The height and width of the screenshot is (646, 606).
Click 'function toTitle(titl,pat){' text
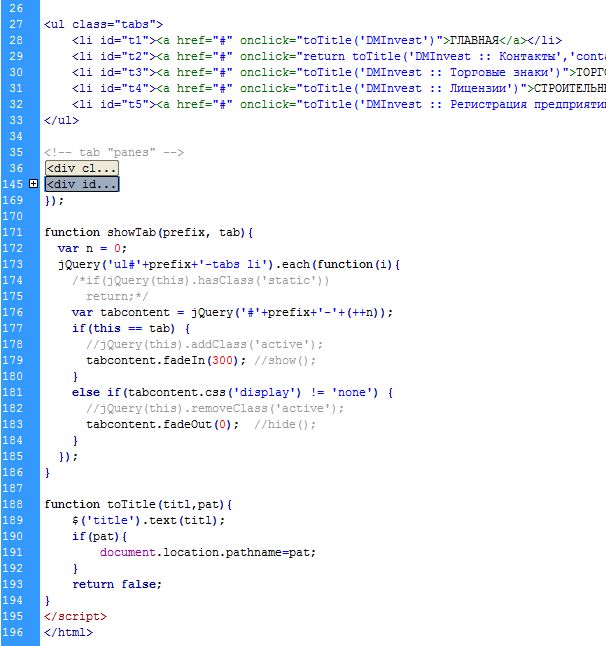click(x=138, y=505)
